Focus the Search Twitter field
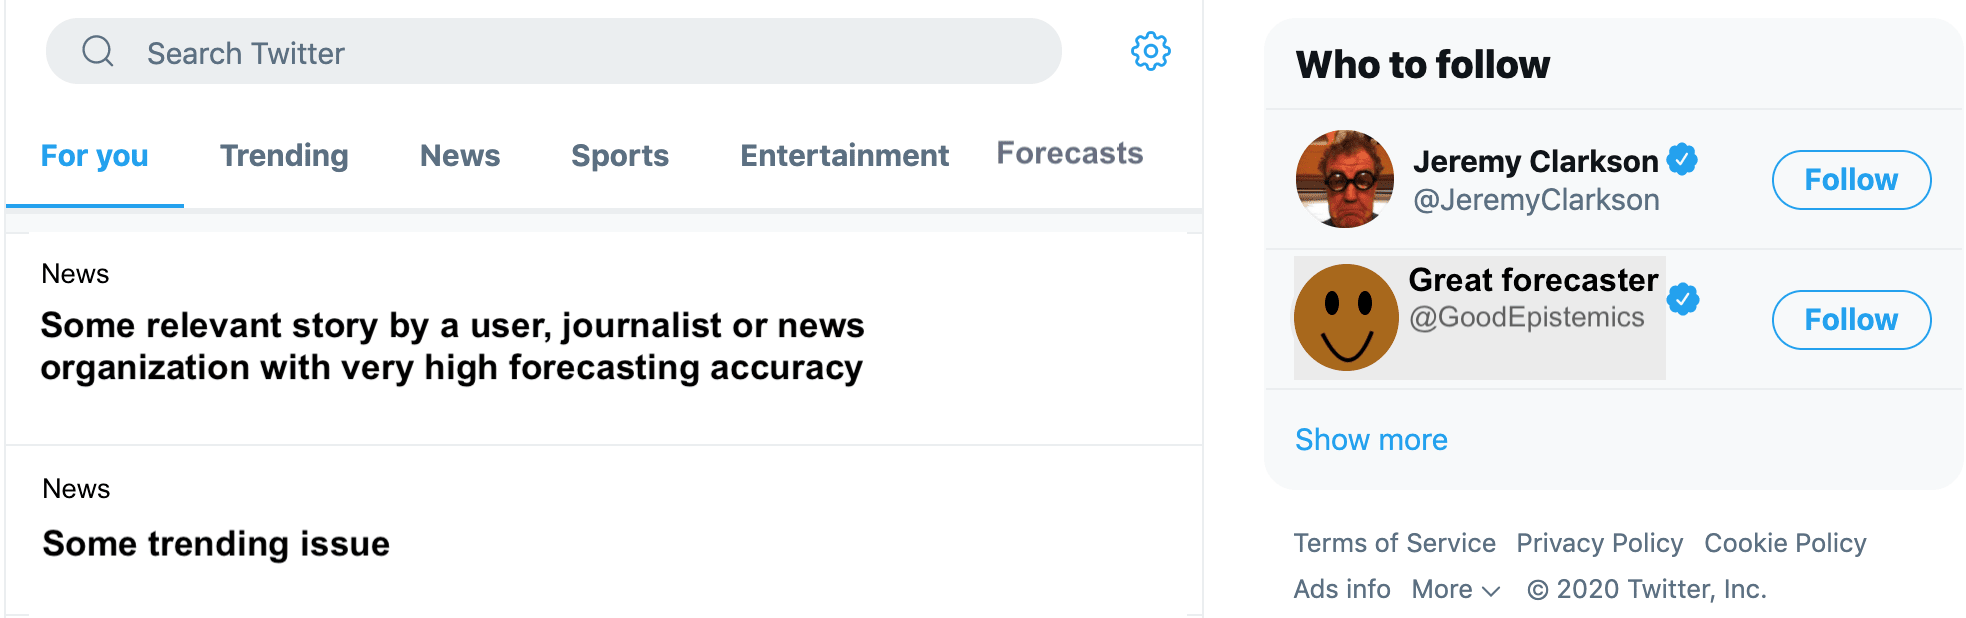The height and width of the screenshot is (618, 1966). [x=554, y=51]
